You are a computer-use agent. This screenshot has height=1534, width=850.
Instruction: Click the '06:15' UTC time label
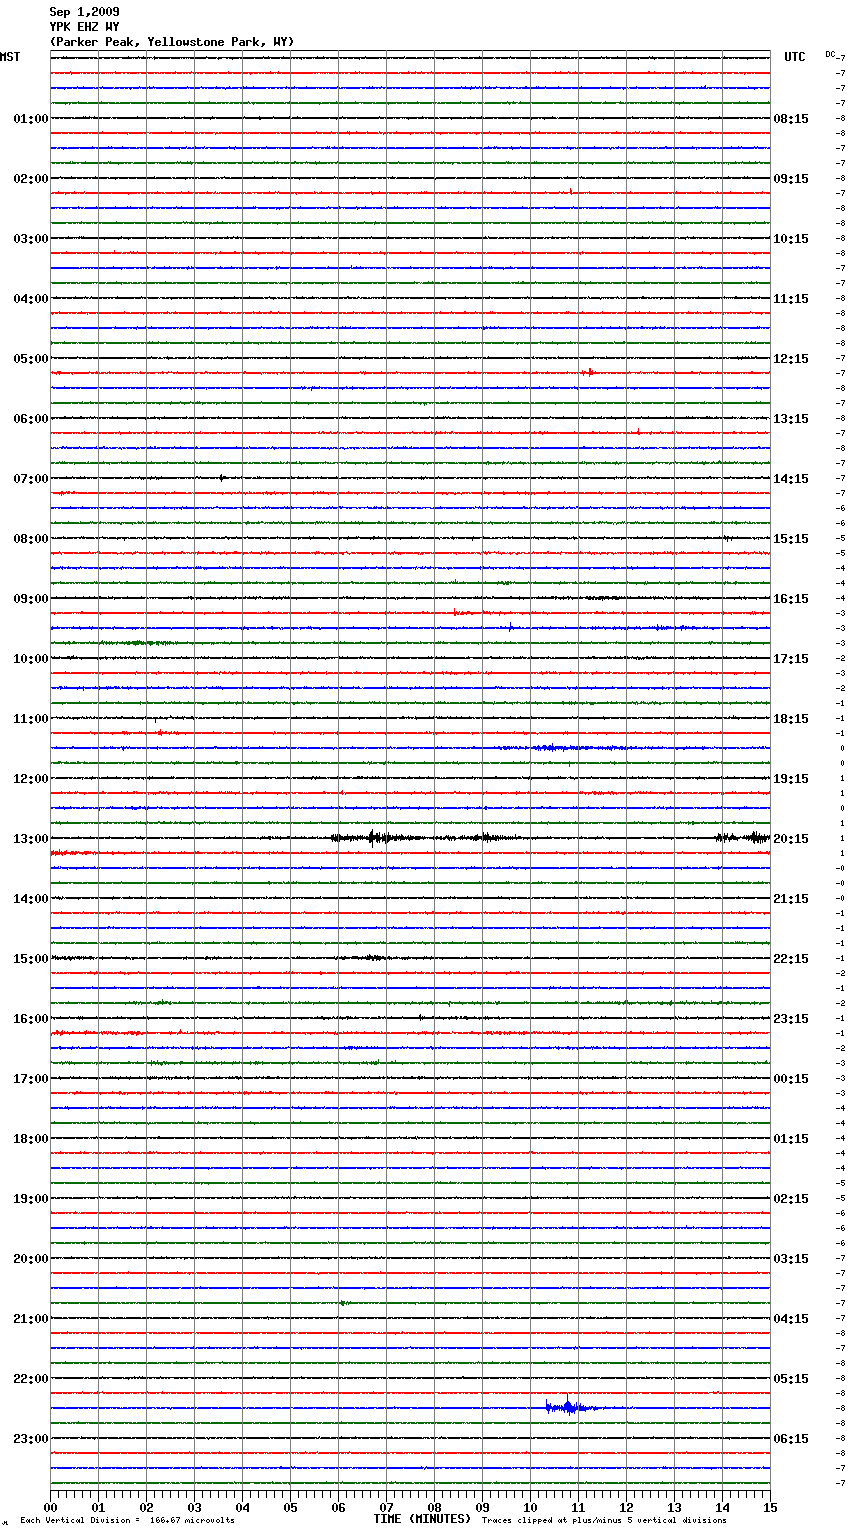[x=791, y=1439]
